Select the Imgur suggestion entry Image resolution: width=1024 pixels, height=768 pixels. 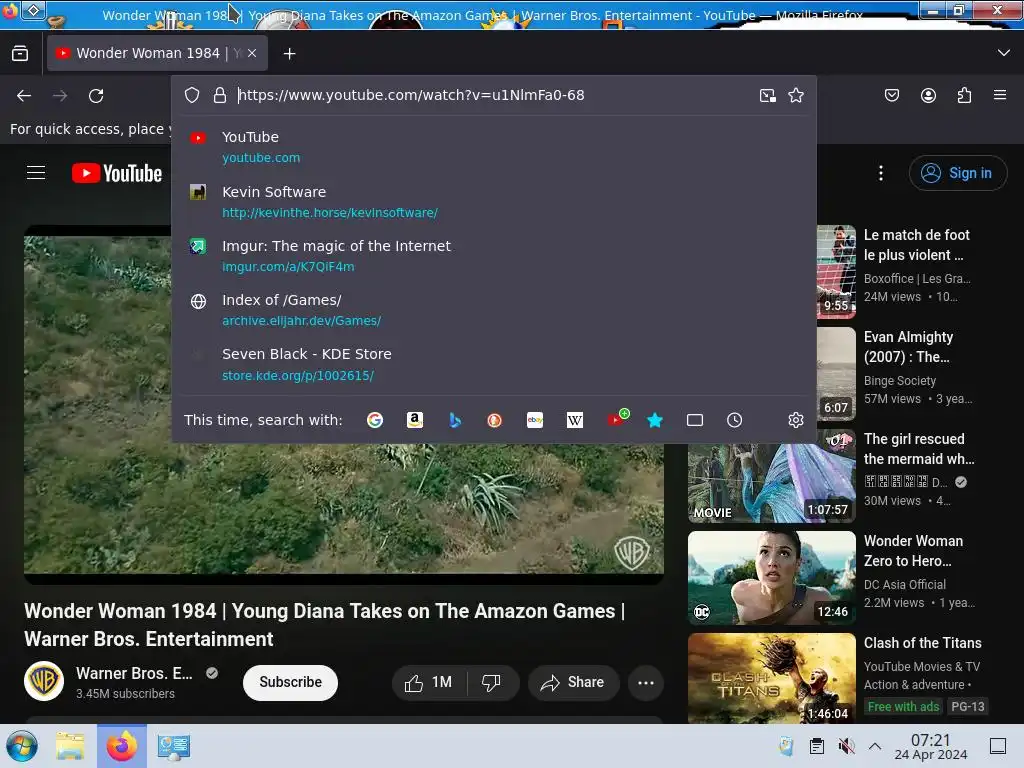[x=494, y=256]
